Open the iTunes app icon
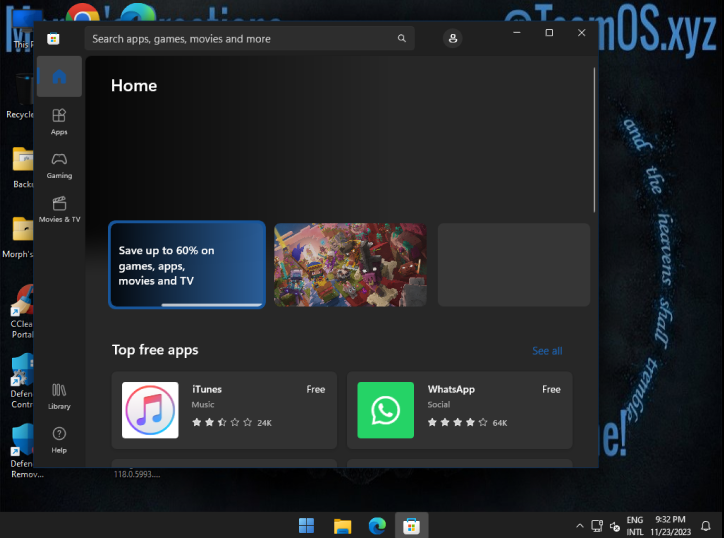 coord(150,410)
